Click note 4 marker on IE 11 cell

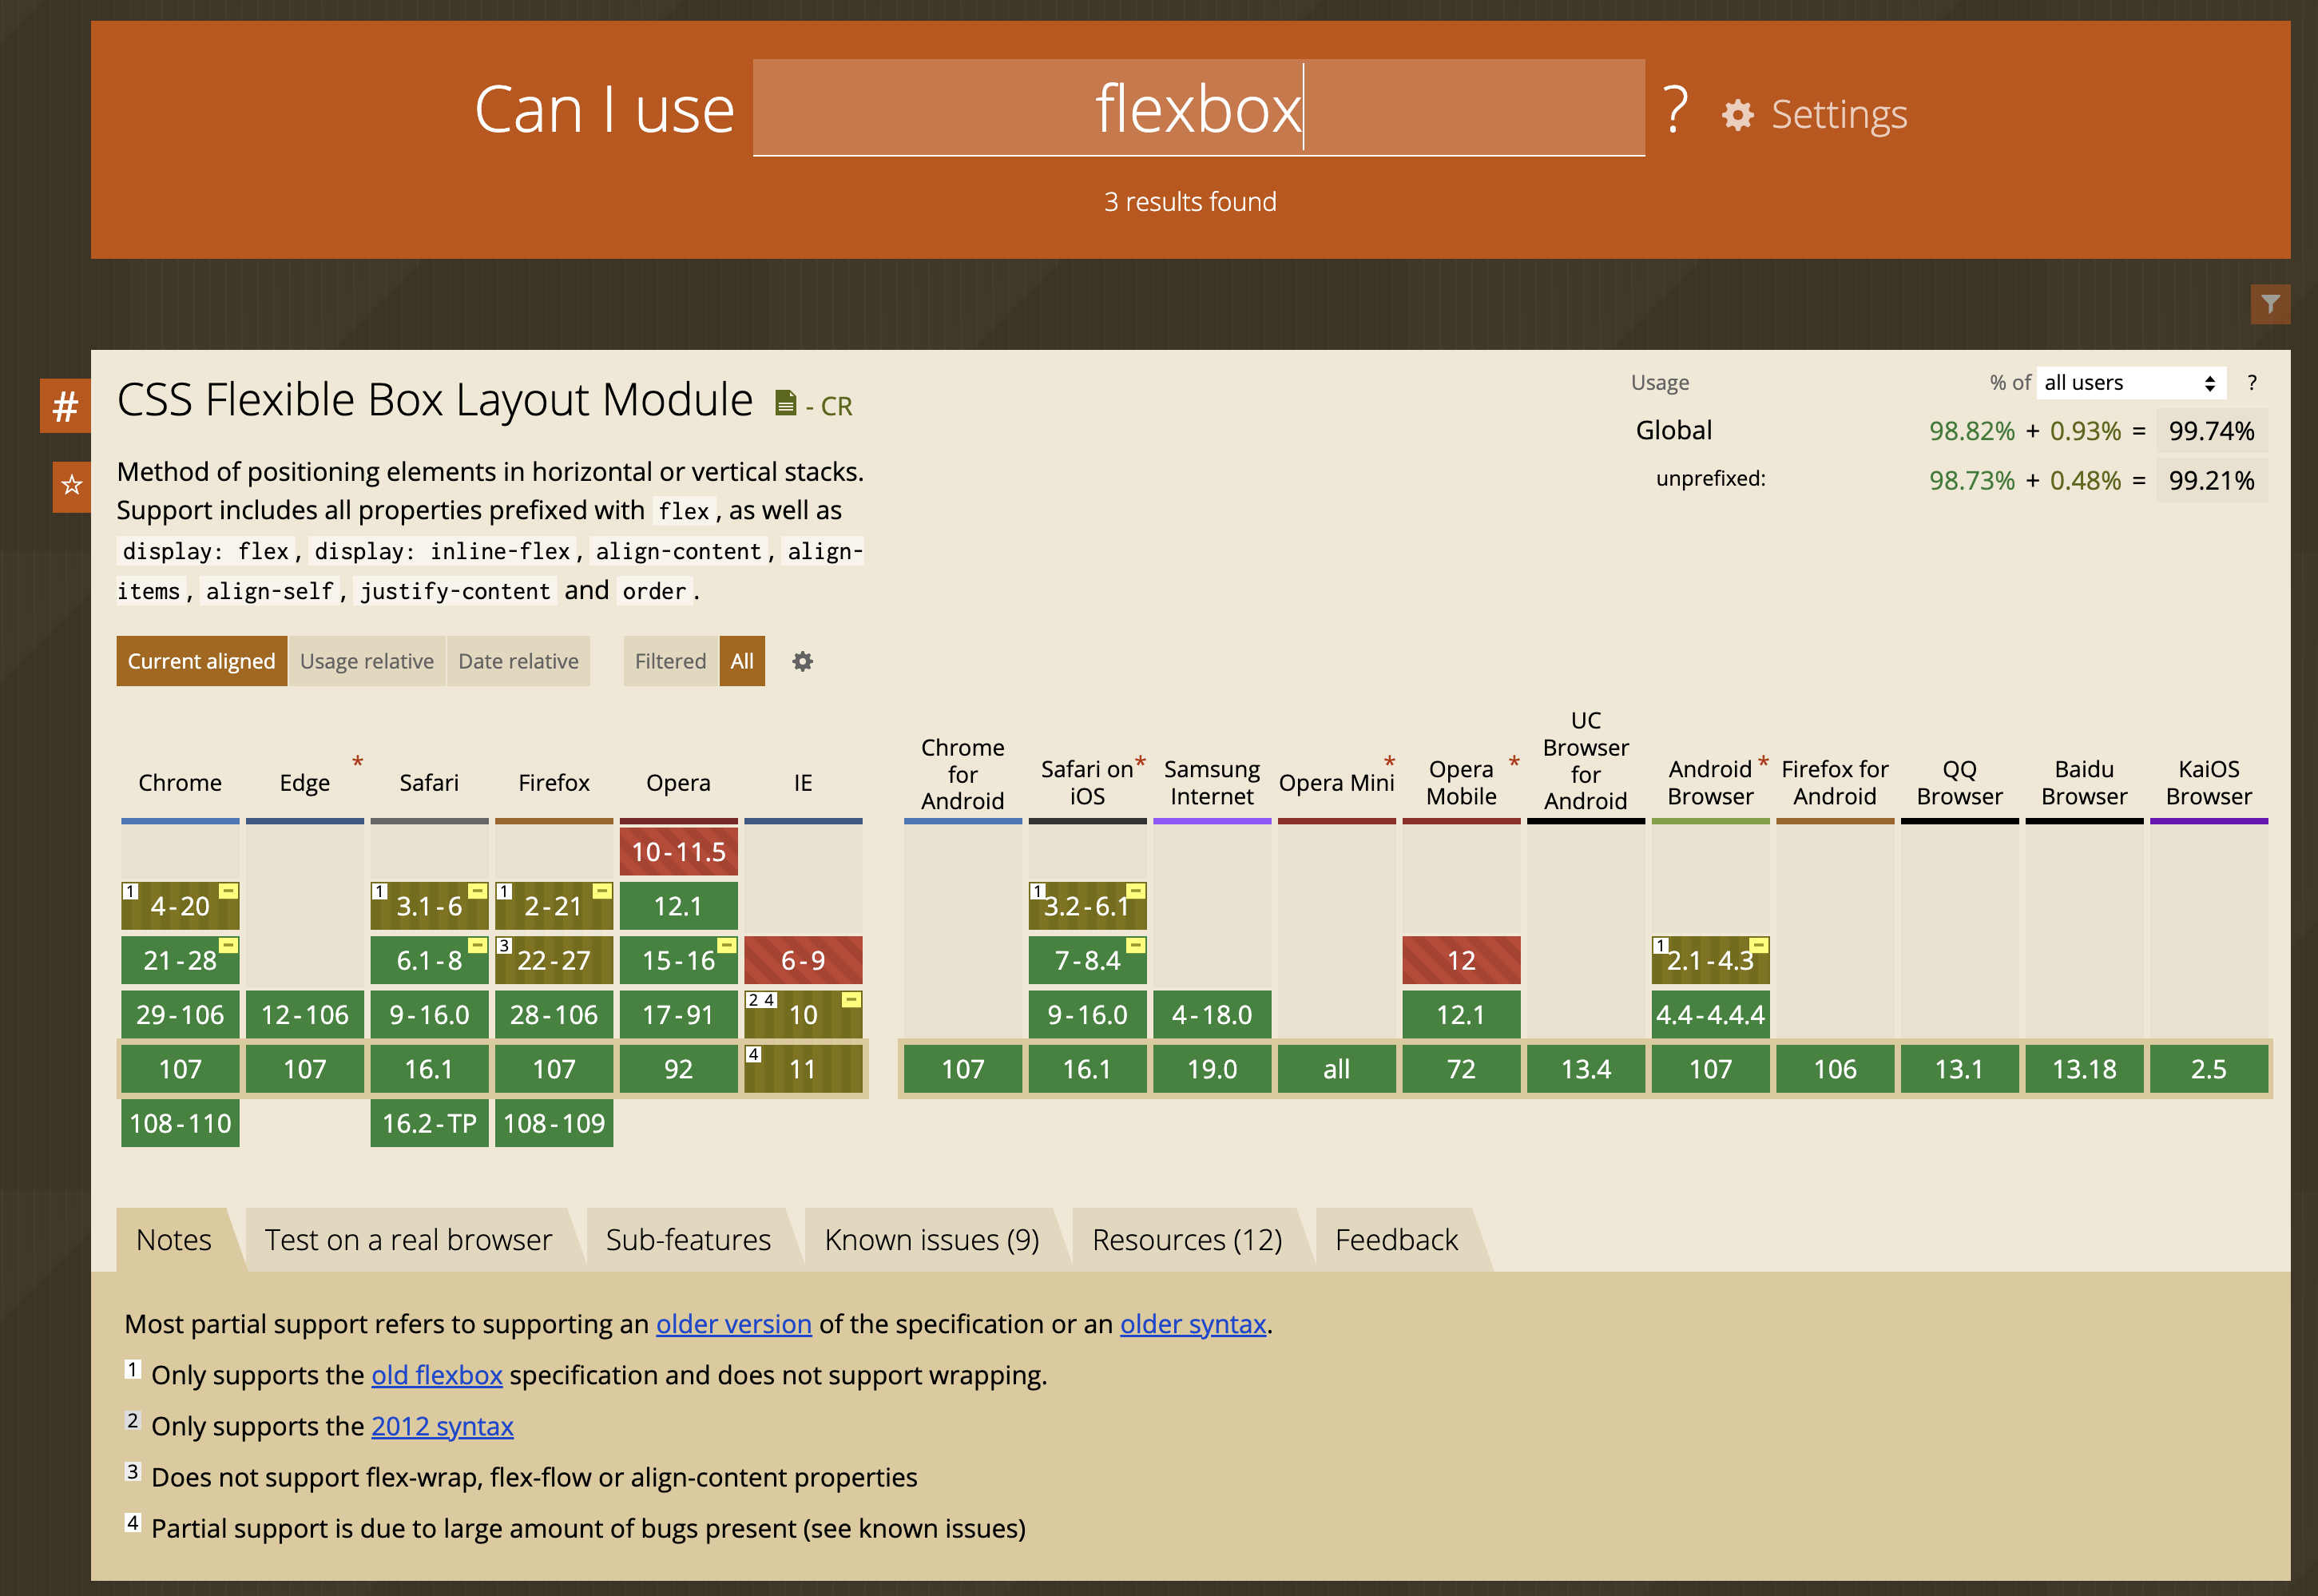754,1054
